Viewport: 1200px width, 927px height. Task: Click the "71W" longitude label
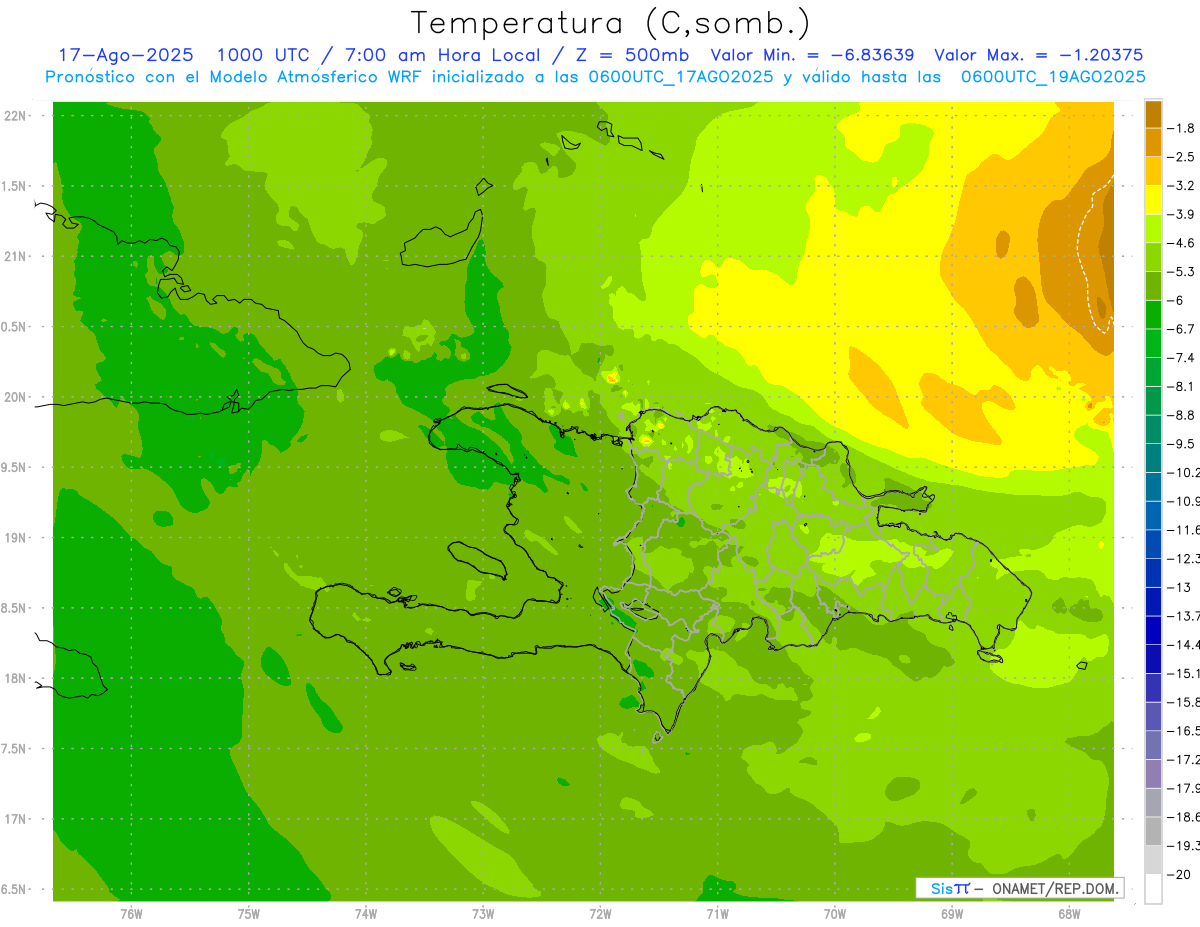717,913
